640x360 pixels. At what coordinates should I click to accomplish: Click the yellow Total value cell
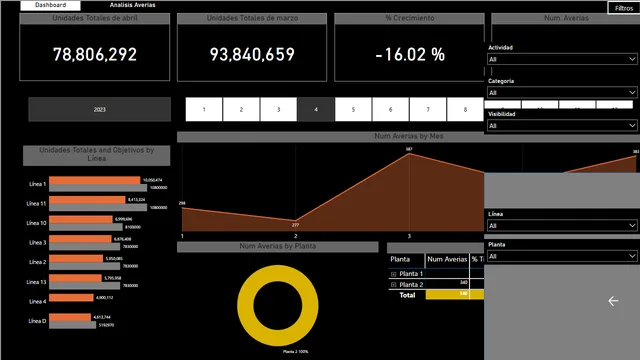pyautogui.click(x=447, y=294)
